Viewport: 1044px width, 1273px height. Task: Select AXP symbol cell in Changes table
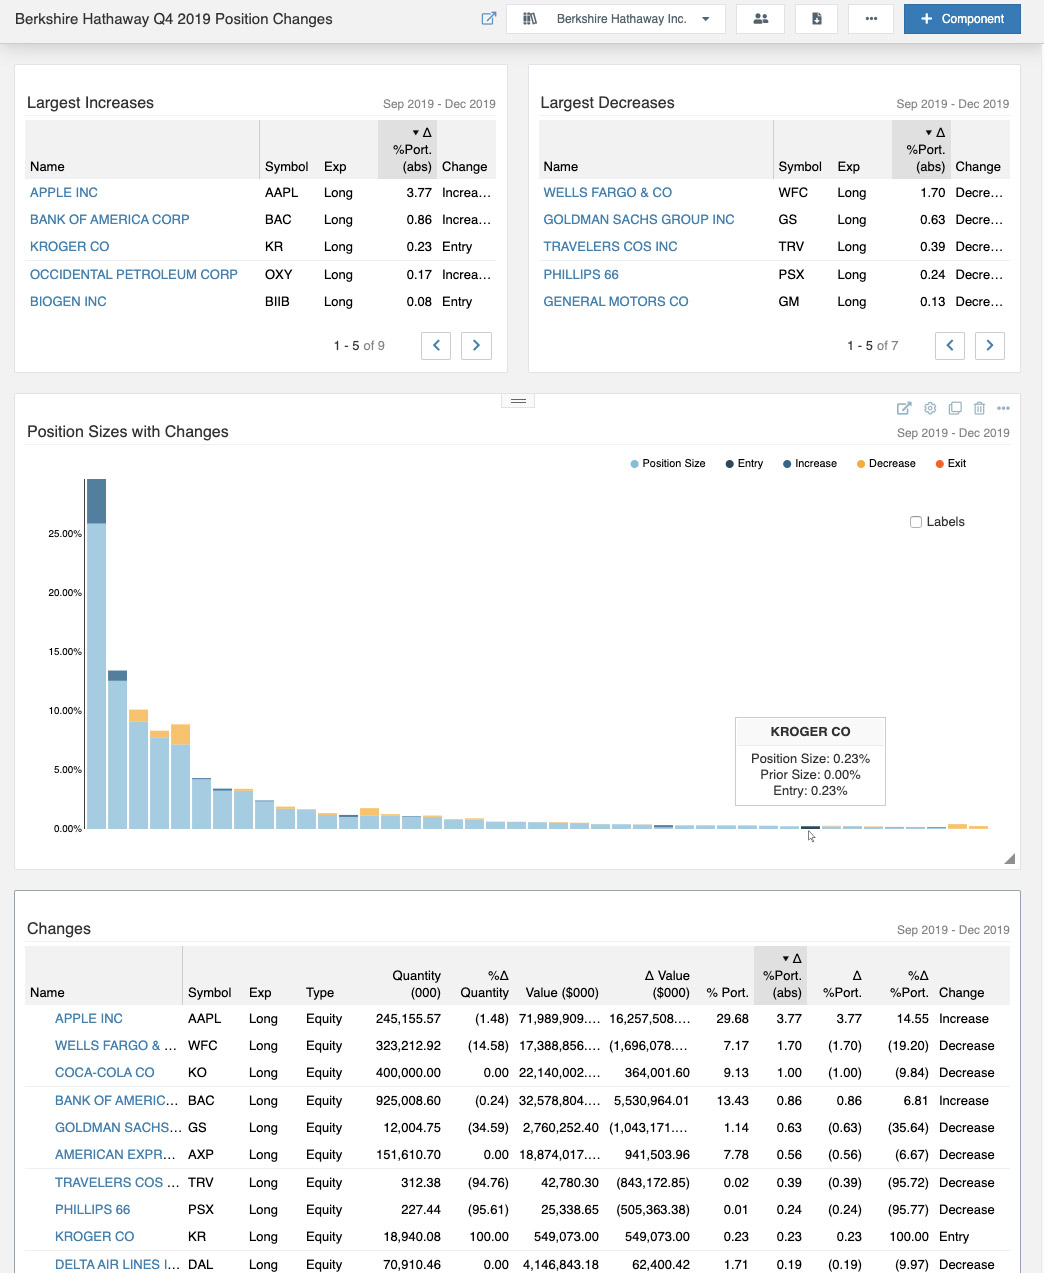click(200, 1155)
